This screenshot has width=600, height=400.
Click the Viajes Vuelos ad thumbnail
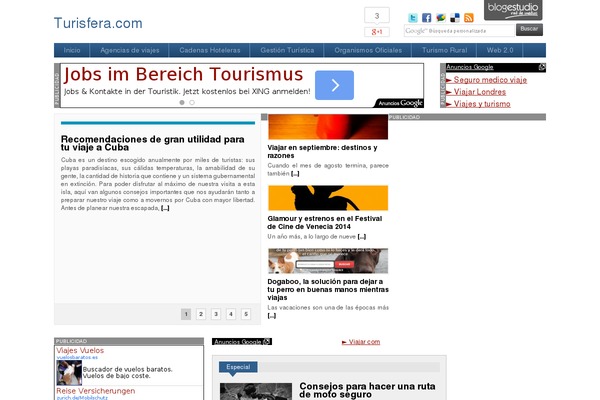tap(69, 373)
